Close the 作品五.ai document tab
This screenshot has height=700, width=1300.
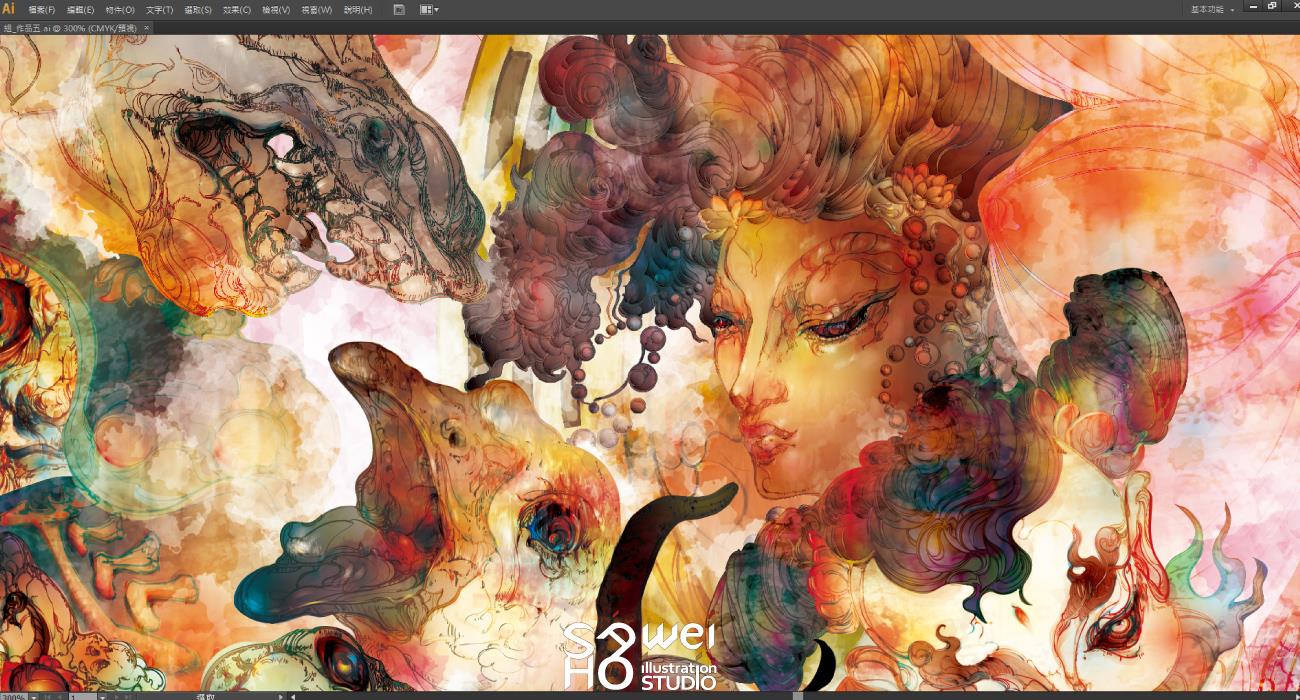146,28
